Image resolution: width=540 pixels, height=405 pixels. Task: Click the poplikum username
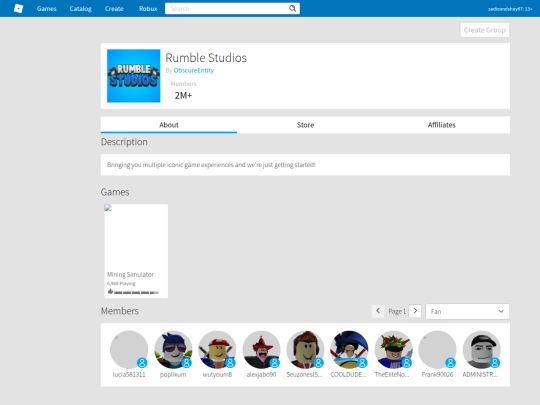(x=173, y=374)
